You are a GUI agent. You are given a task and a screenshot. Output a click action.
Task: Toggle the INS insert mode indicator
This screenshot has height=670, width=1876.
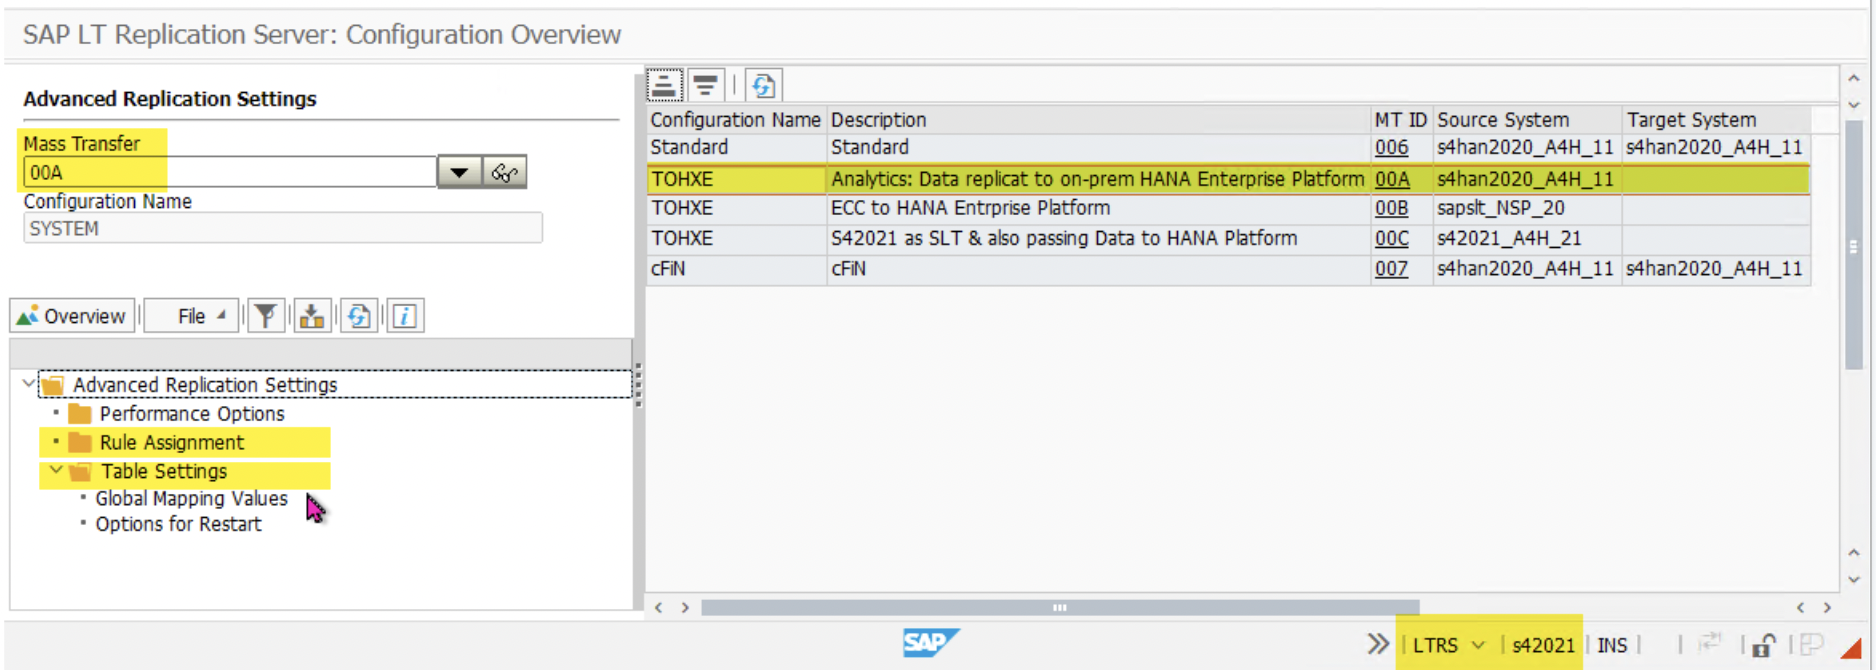[1612, 645]
